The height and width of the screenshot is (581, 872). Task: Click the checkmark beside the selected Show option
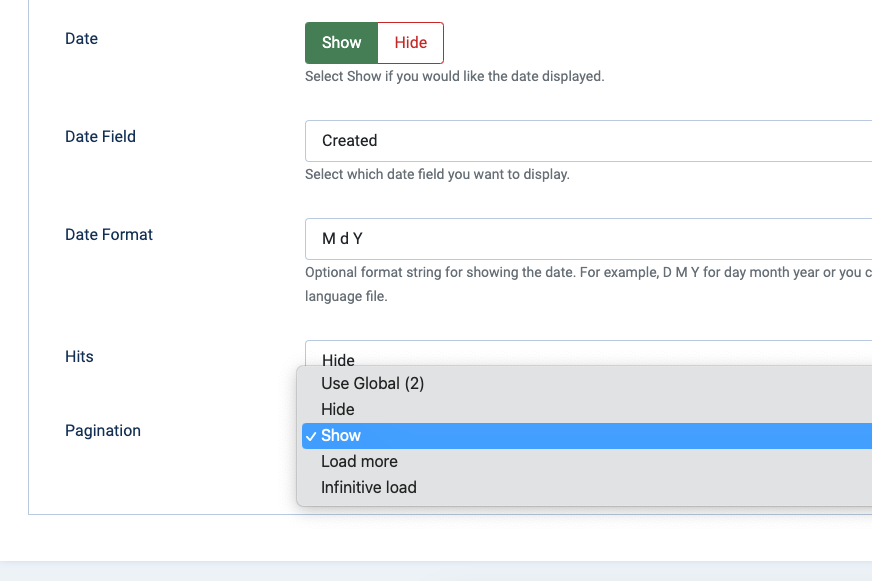pos(312,436)
